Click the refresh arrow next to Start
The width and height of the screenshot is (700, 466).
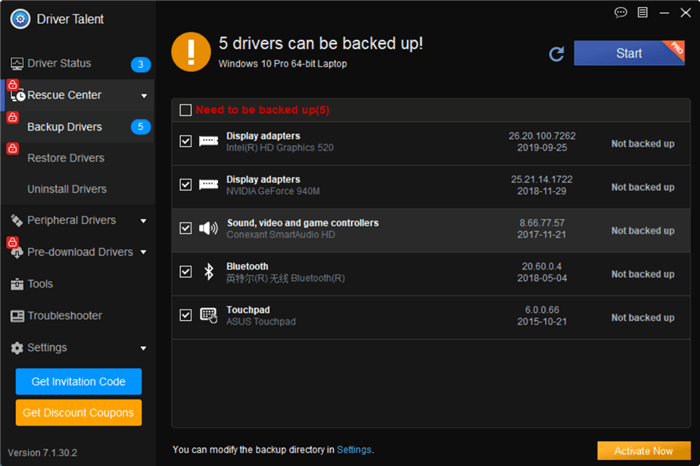point(556,54)
